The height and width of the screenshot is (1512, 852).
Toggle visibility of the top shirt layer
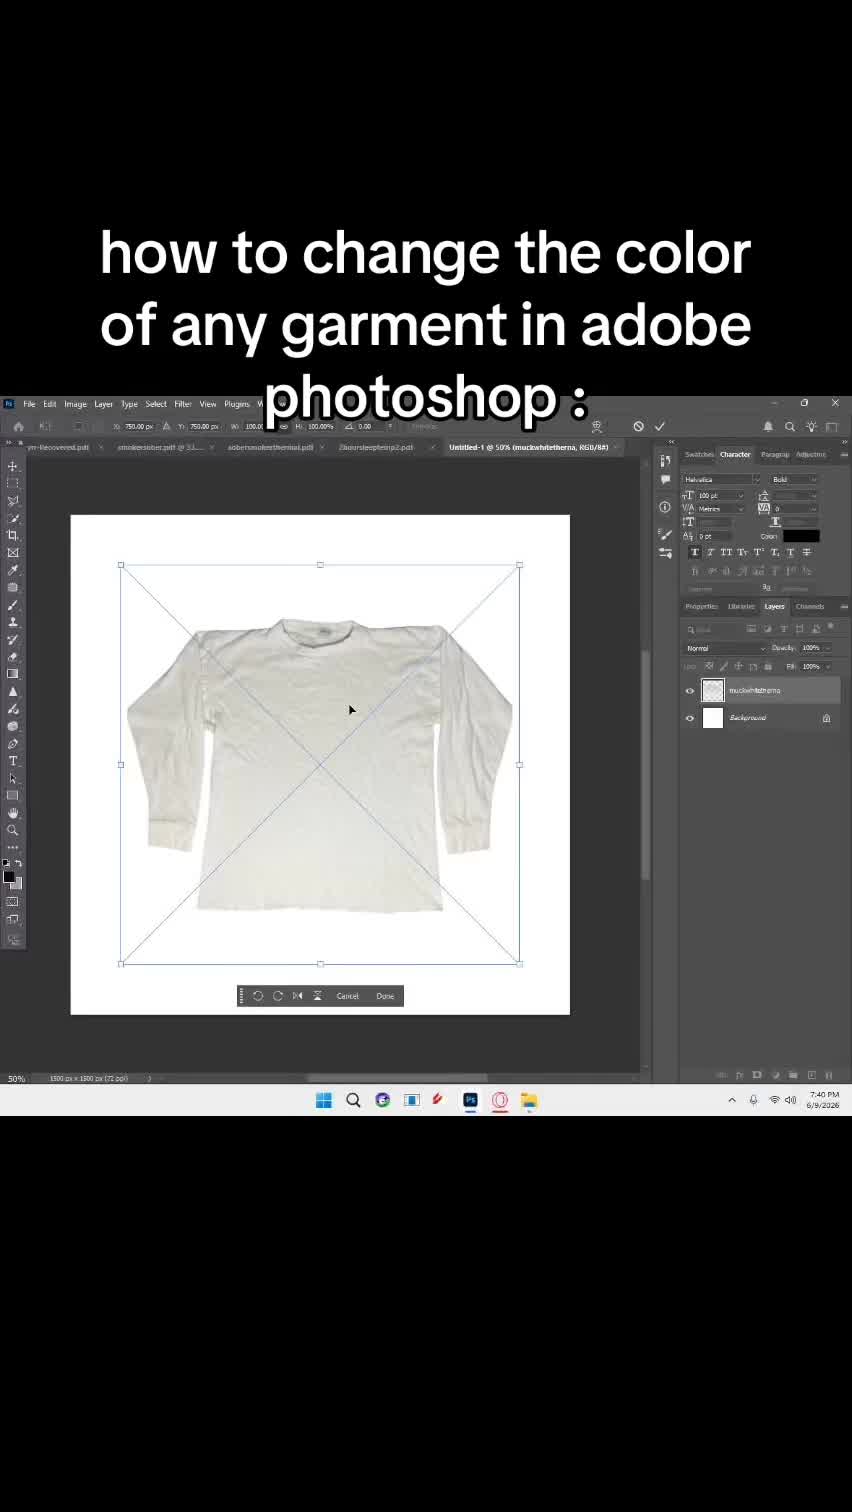click(x=689, y=691)
